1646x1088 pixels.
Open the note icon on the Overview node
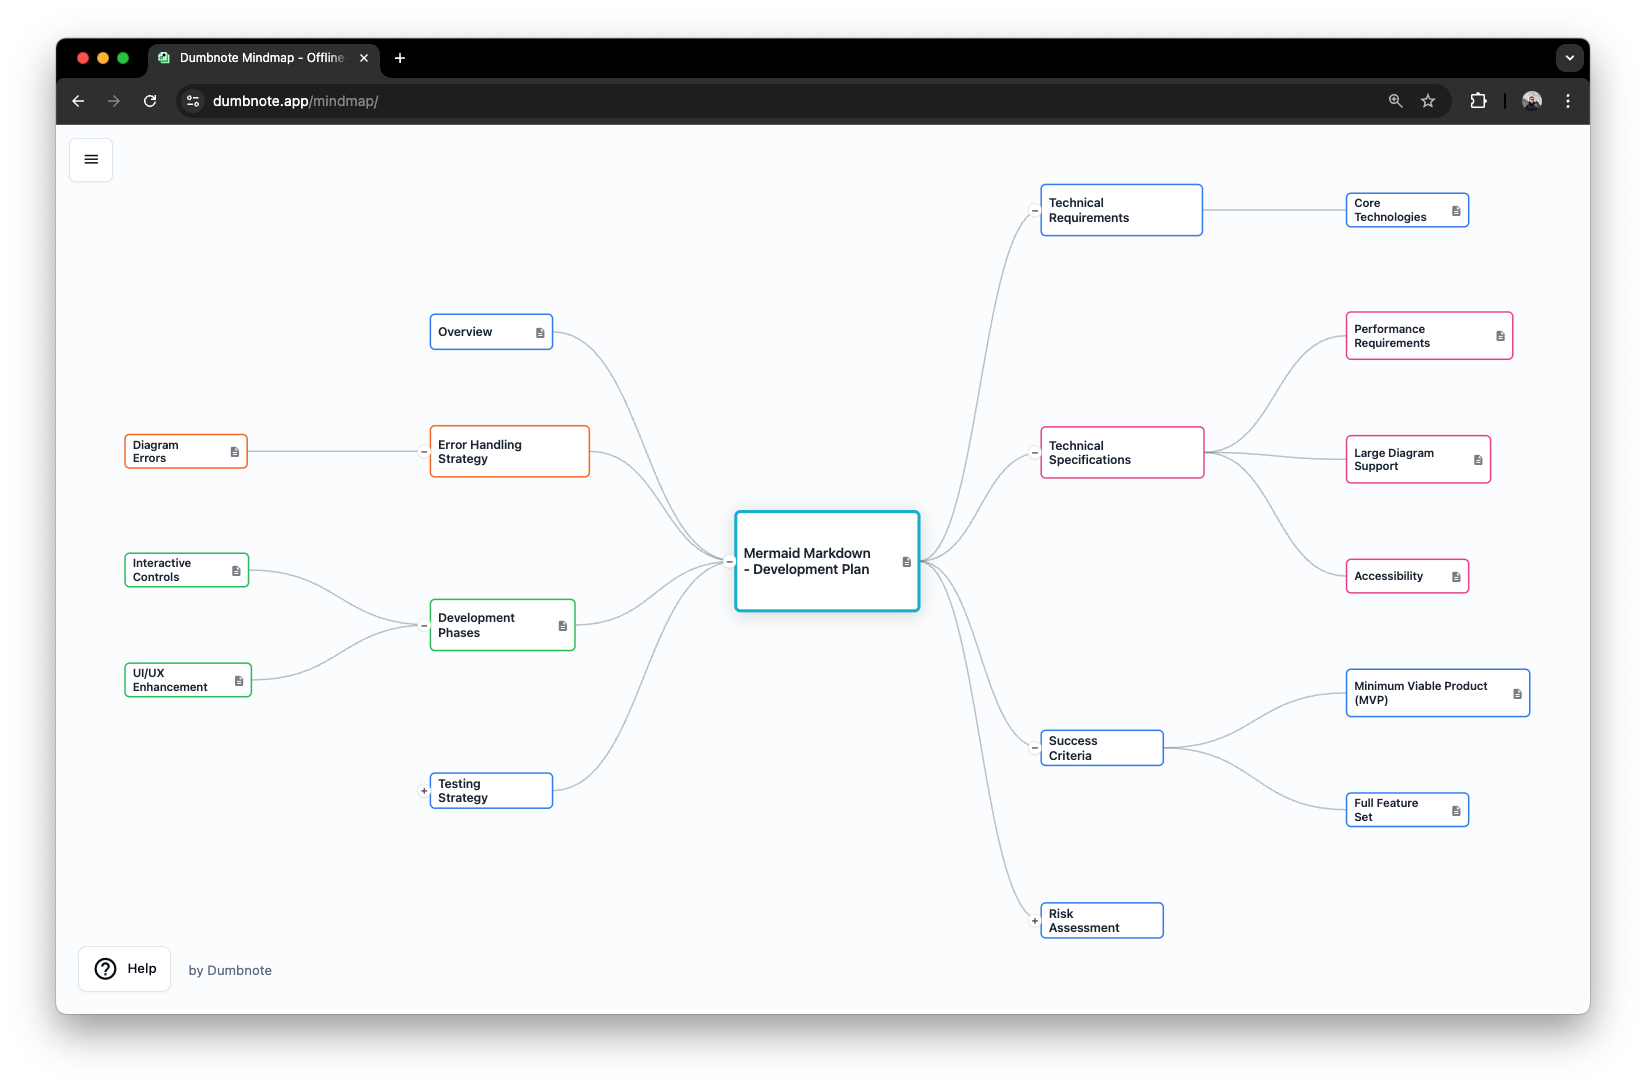point(541,331)
